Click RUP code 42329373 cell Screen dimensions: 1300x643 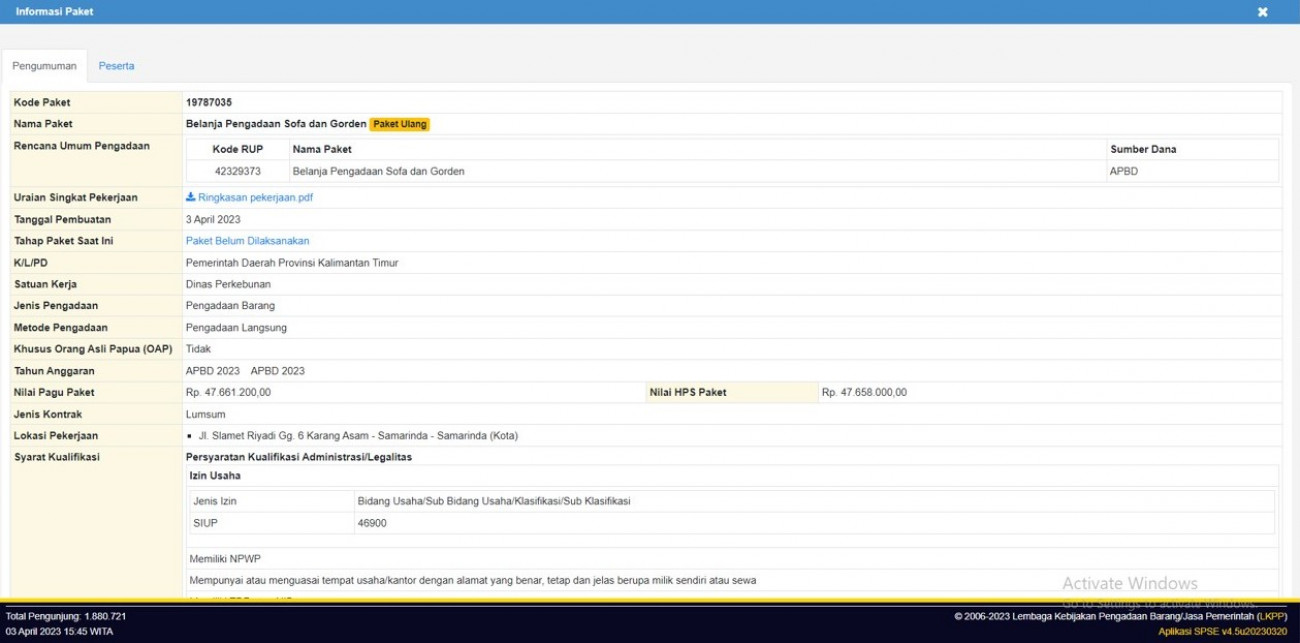click(x=237, y=171)
